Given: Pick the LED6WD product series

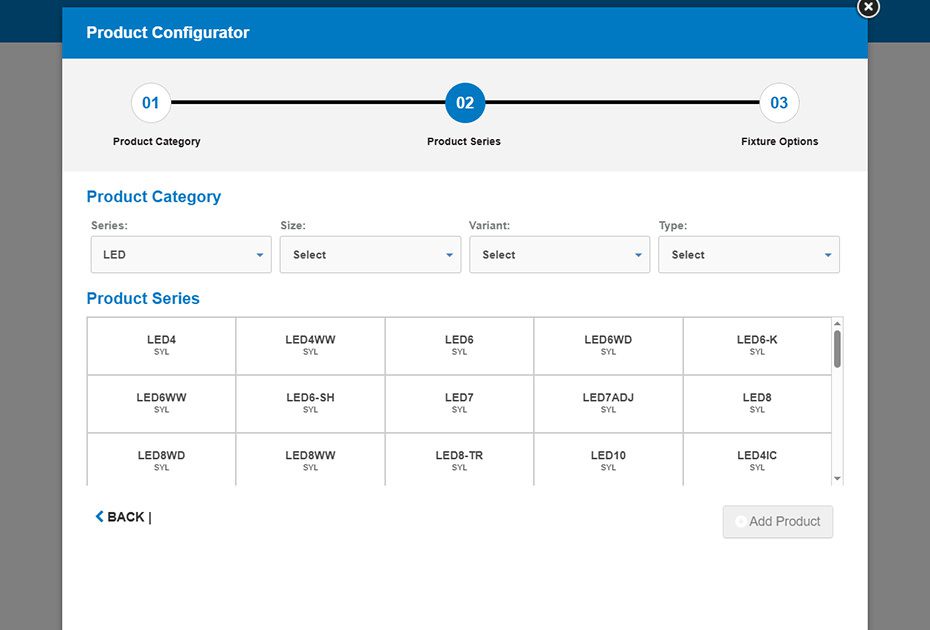Looking at the screenshot, I should pos(608,346).
